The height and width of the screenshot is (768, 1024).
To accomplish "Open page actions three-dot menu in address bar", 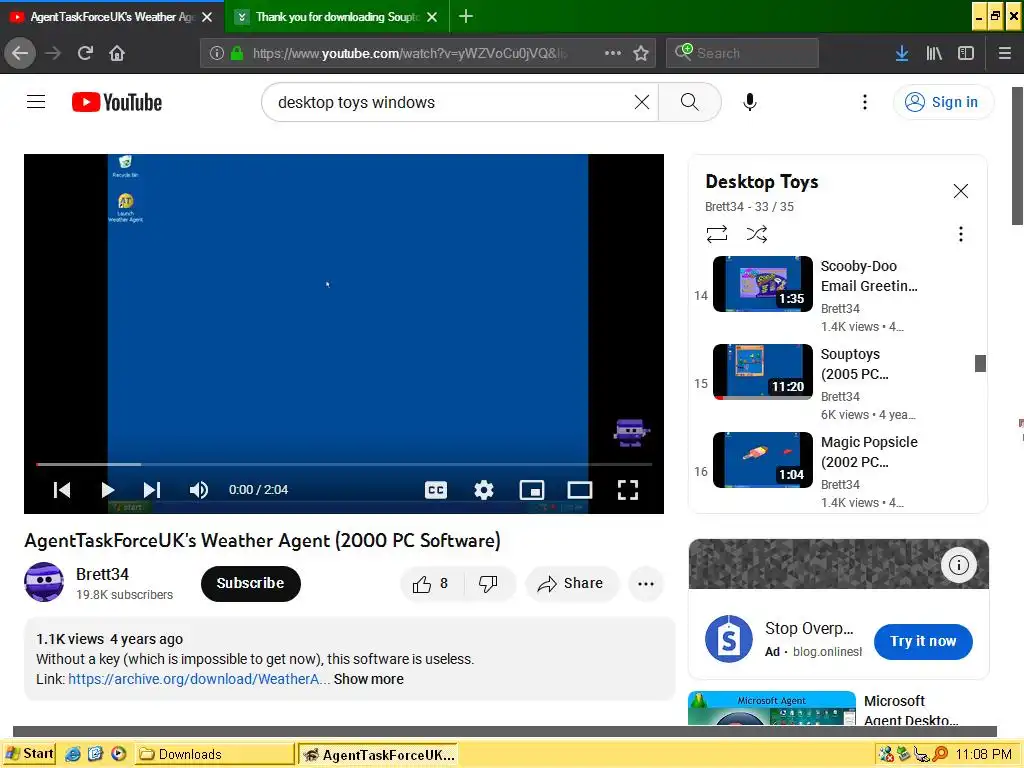I will (613, 53).
